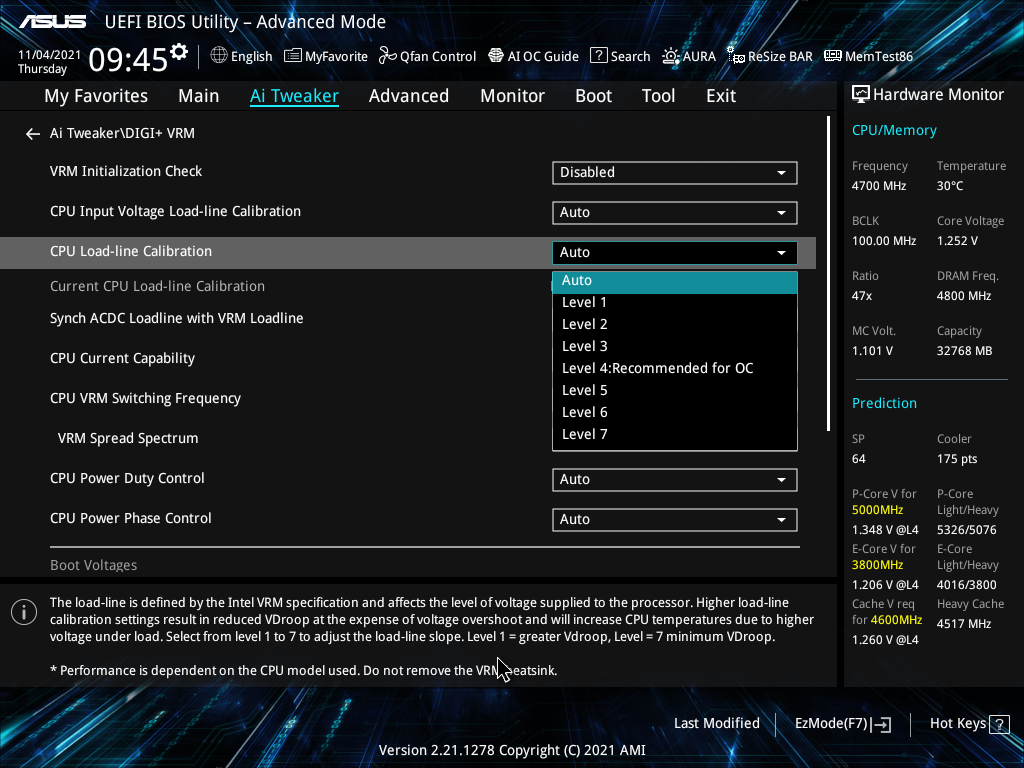
Task: Switch to the Advanced tab
Action: click(x=409, y=96)
